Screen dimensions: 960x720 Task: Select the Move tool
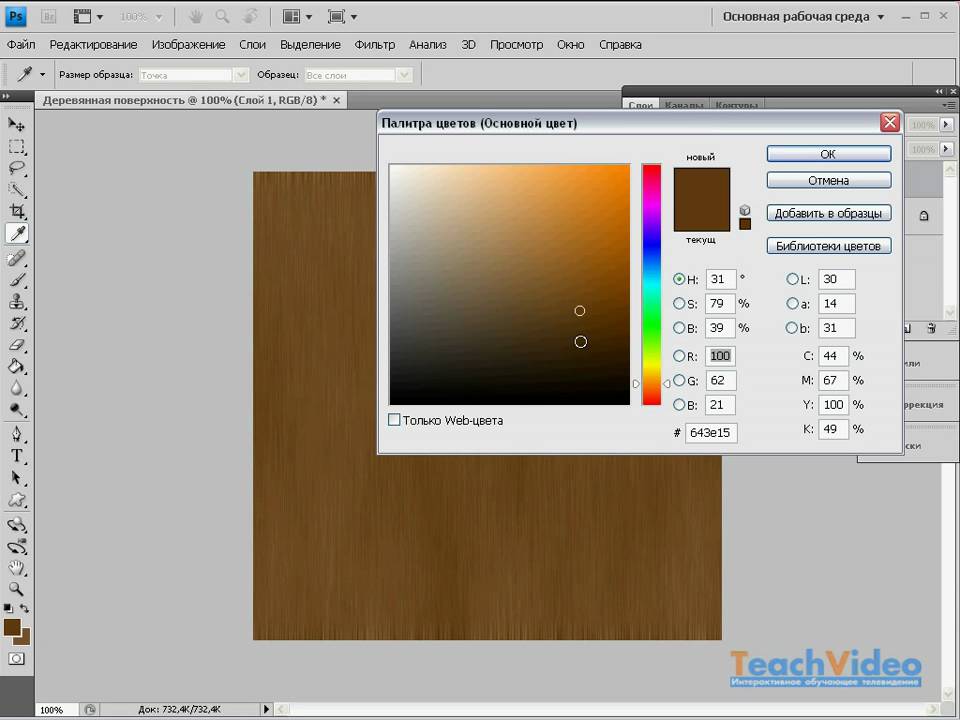point(17,125)
